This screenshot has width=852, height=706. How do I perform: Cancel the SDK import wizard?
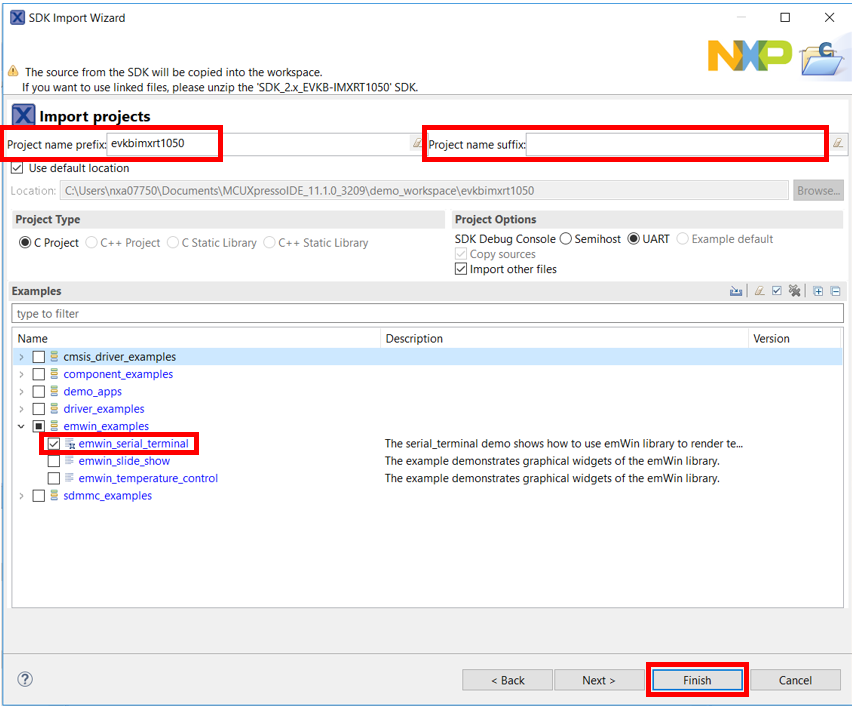tap(795, 680)
